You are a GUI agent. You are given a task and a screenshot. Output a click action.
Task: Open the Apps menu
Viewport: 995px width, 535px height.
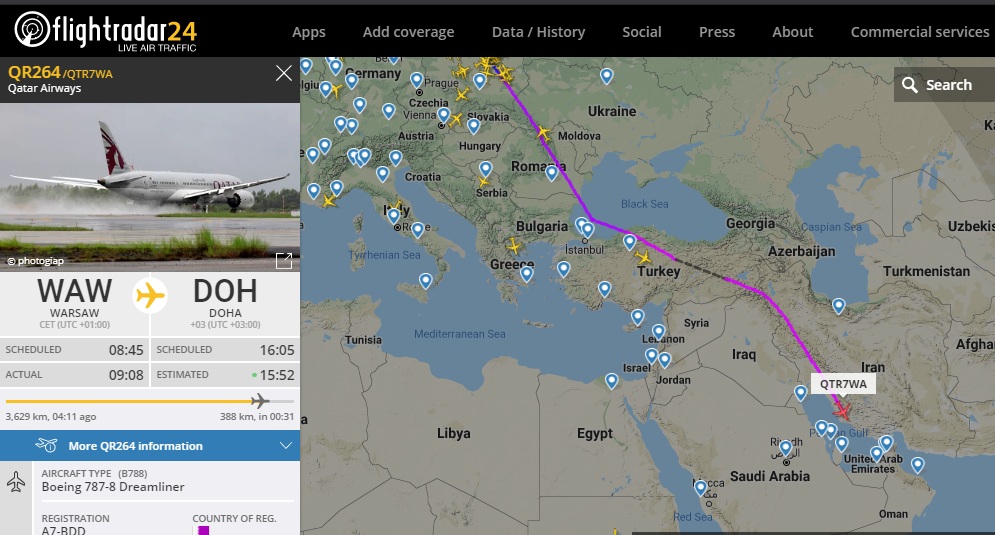click(308, 32)
